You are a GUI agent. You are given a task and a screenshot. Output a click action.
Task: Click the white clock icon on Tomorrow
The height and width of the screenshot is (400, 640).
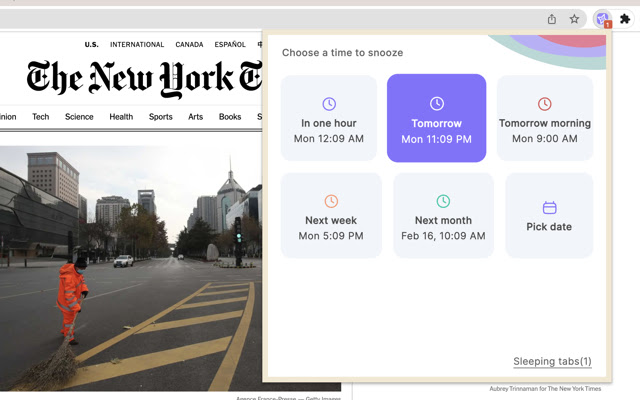tap(437, 104)
